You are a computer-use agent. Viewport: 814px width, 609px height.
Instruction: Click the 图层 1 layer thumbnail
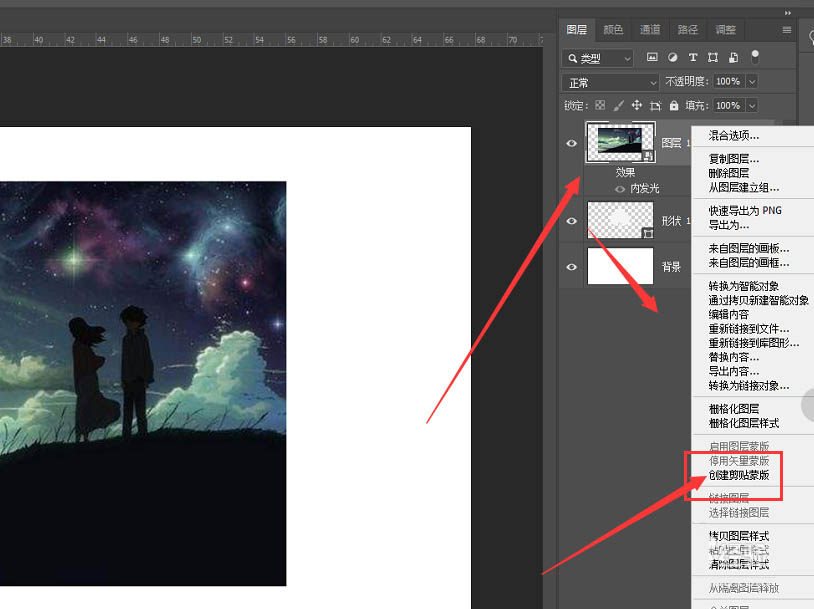tap(619, 142)
